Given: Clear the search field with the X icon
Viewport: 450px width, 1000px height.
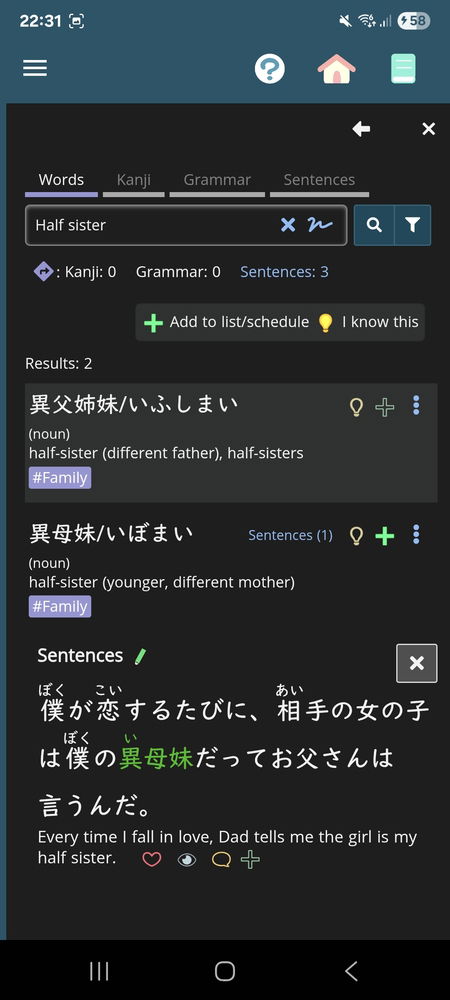Looking at the screenshot, I should (x=288, y=224).
